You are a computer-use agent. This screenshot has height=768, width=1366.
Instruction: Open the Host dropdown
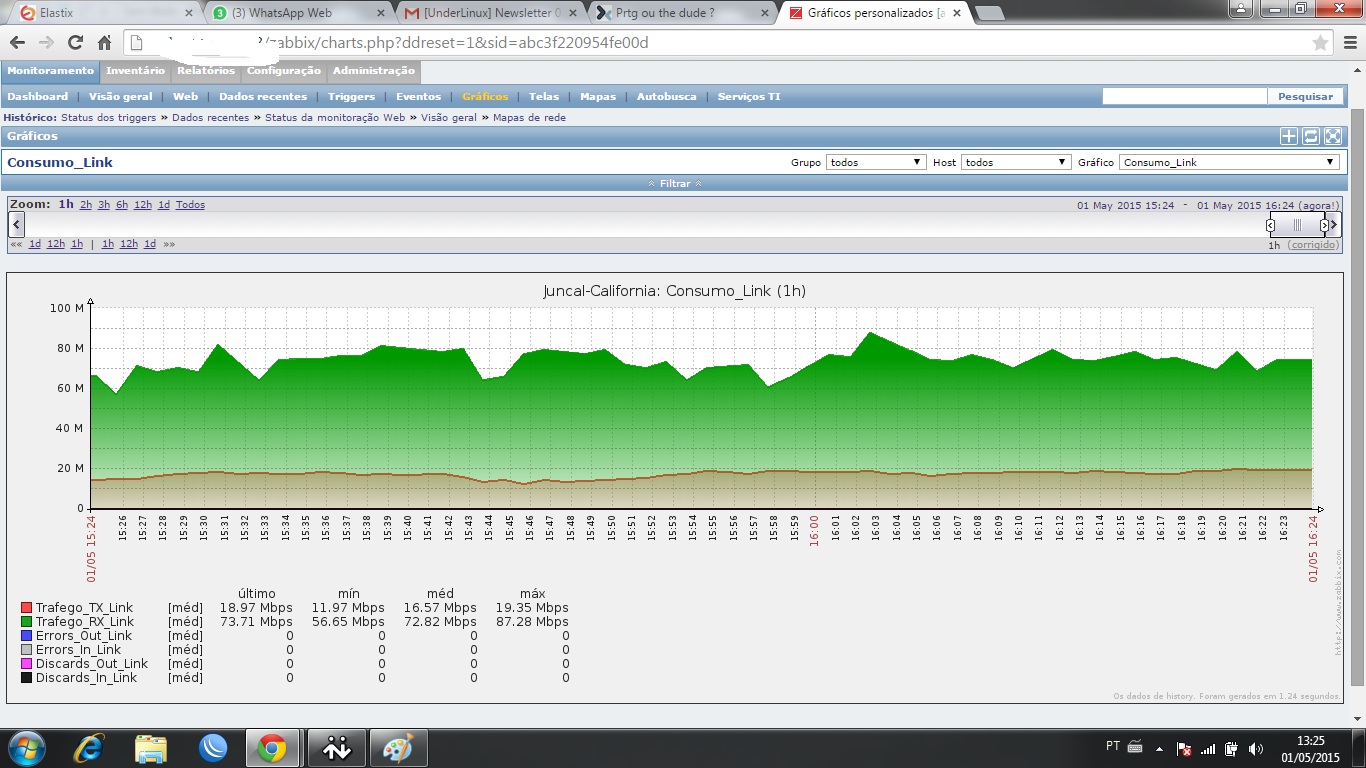click(x=1016, y=162)
